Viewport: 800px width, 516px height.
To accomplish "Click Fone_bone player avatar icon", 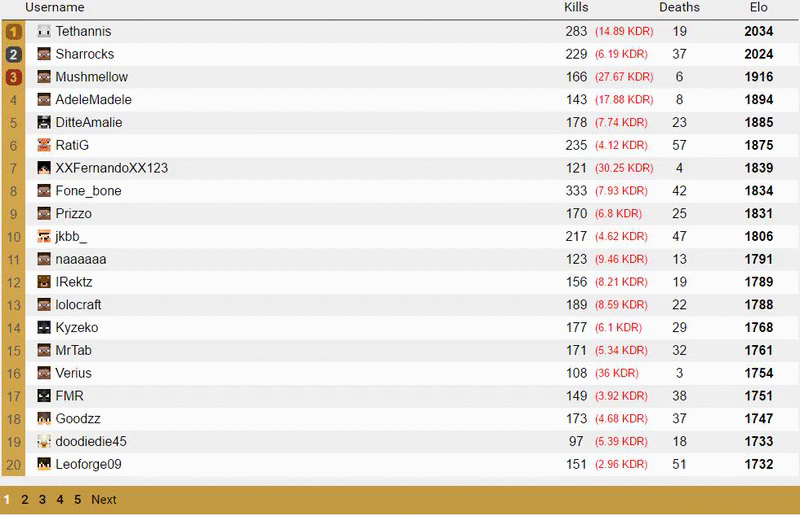I will tap(44, 191).
